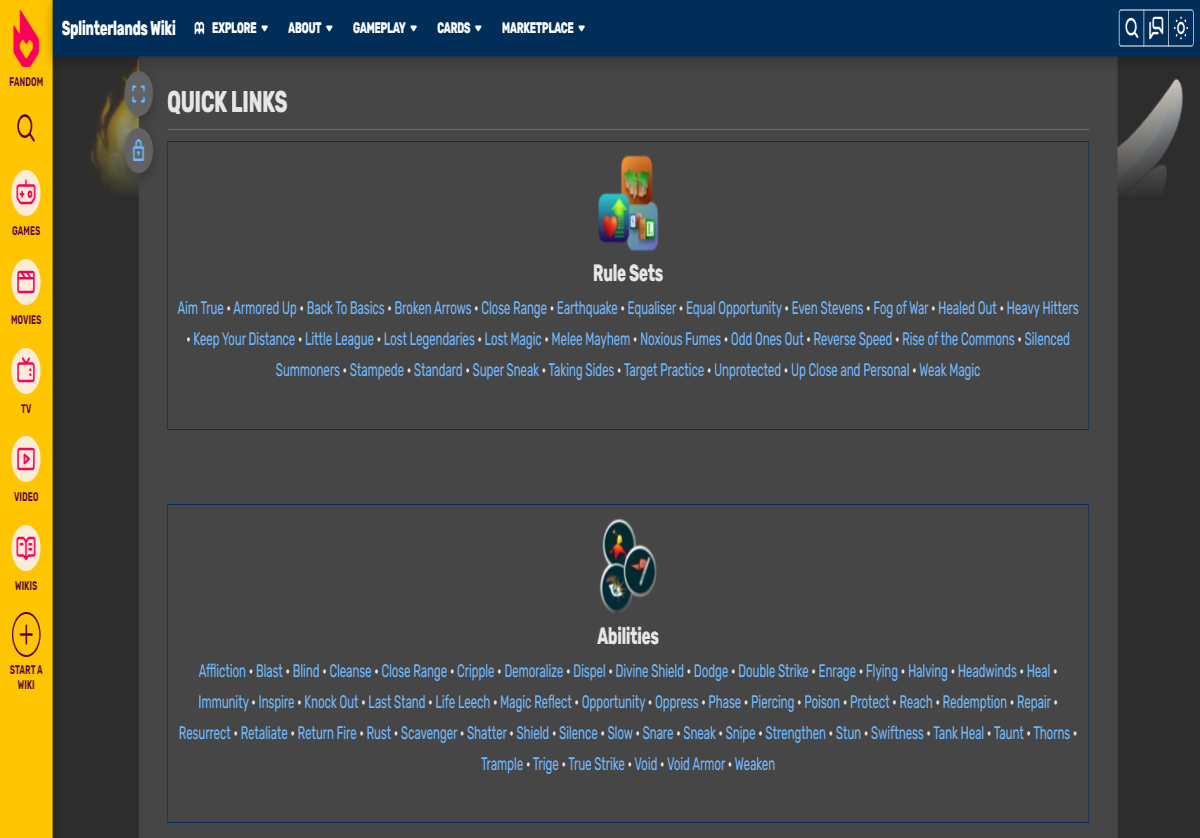Open the Up Close and Personal link

tap(850, 370)
